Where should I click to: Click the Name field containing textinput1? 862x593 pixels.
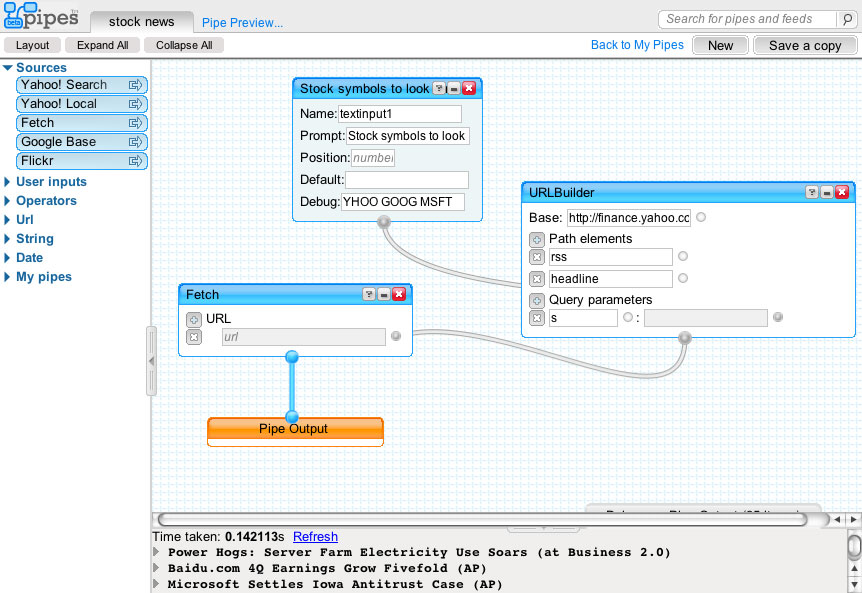click(x=400, y=114)
